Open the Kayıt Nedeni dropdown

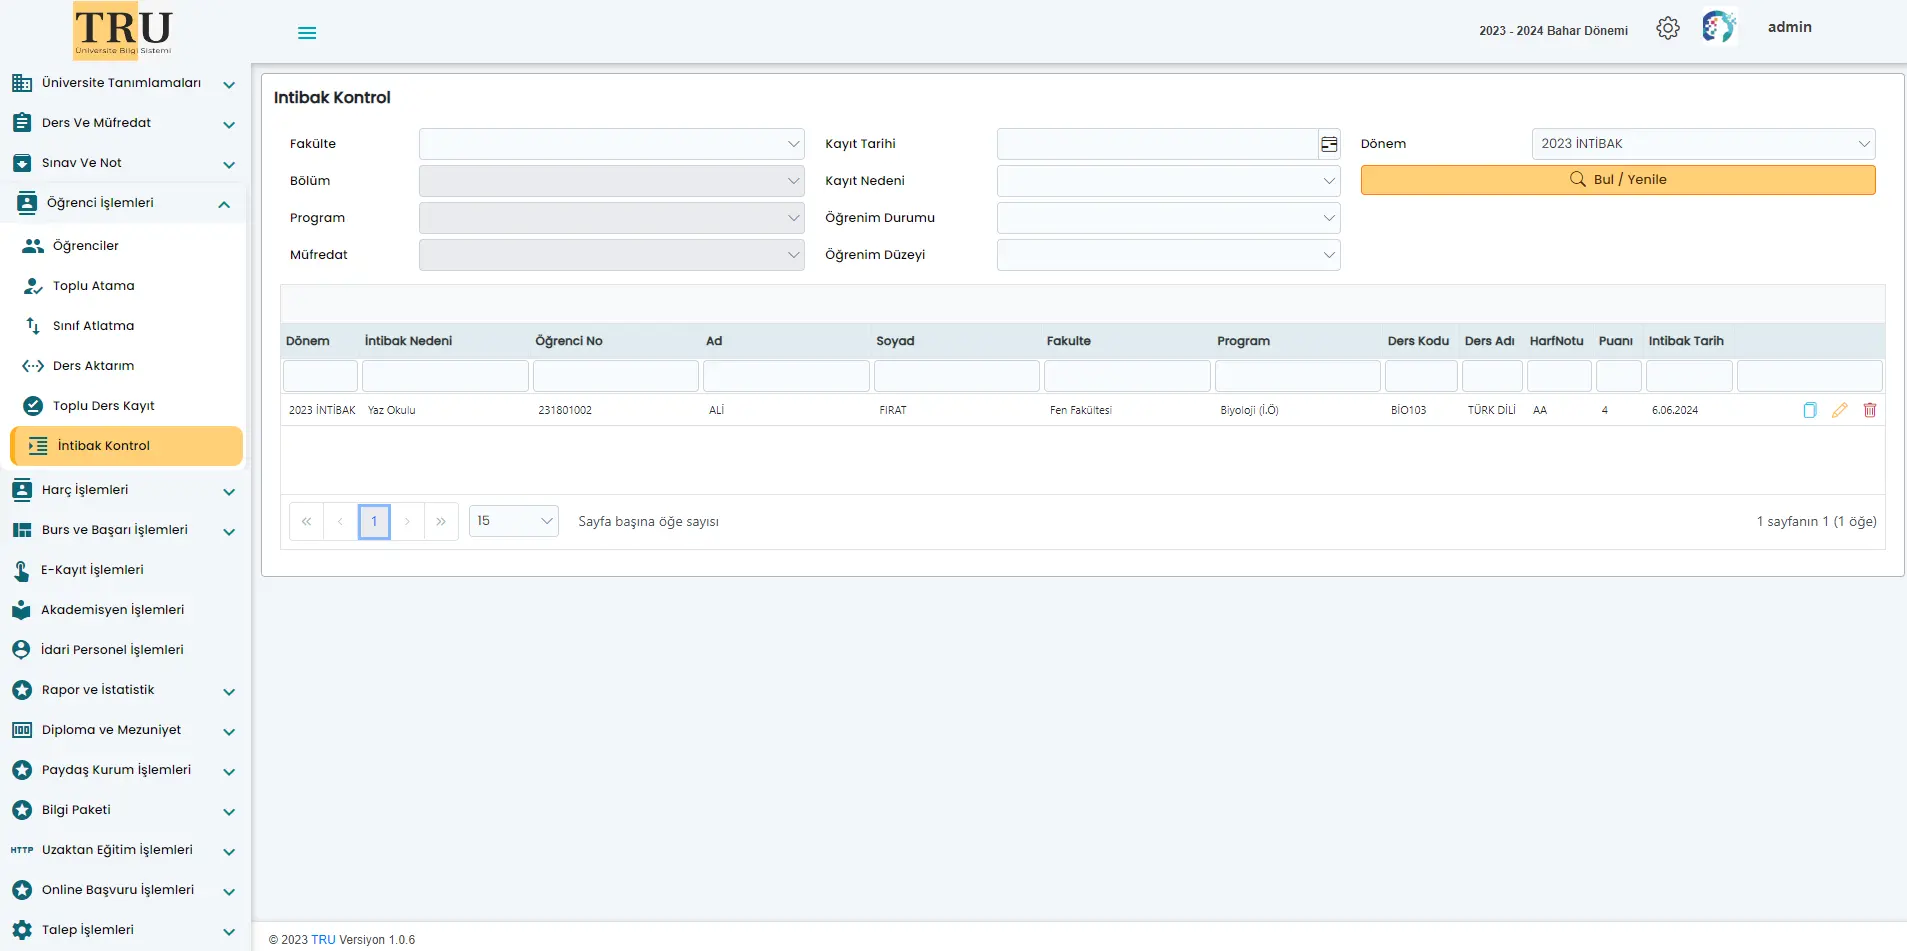pos(1167,181)
